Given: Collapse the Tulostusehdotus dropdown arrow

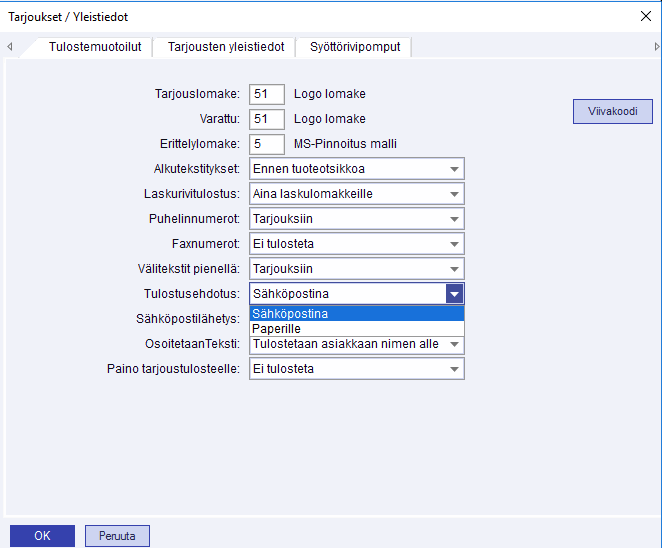Looking at the screenshot, I should (x=454, y=294).
